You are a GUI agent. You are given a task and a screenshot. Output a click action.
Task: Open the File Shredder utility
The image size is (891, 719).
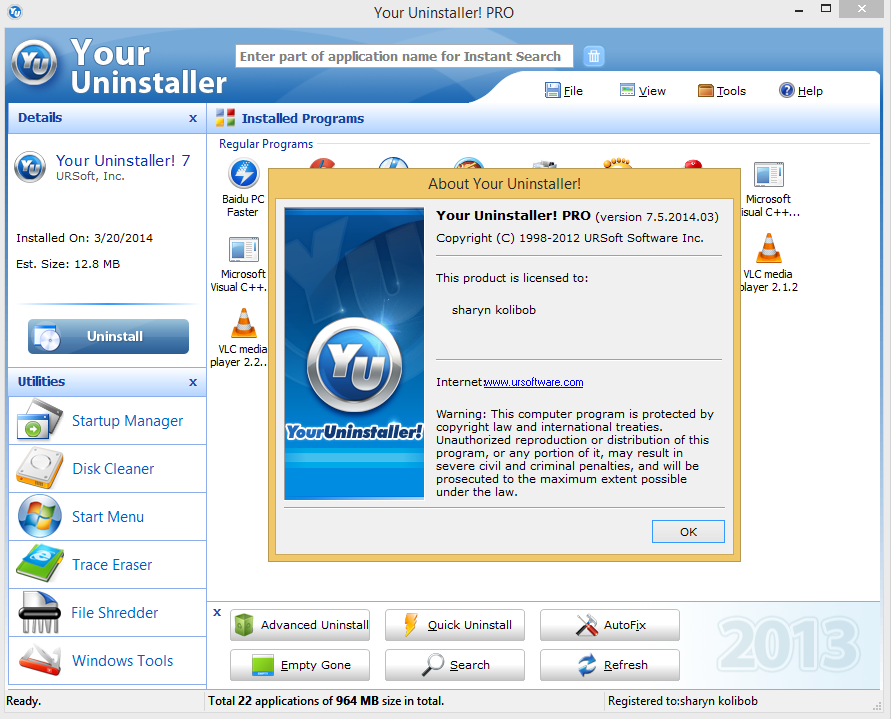coord(107,613)
